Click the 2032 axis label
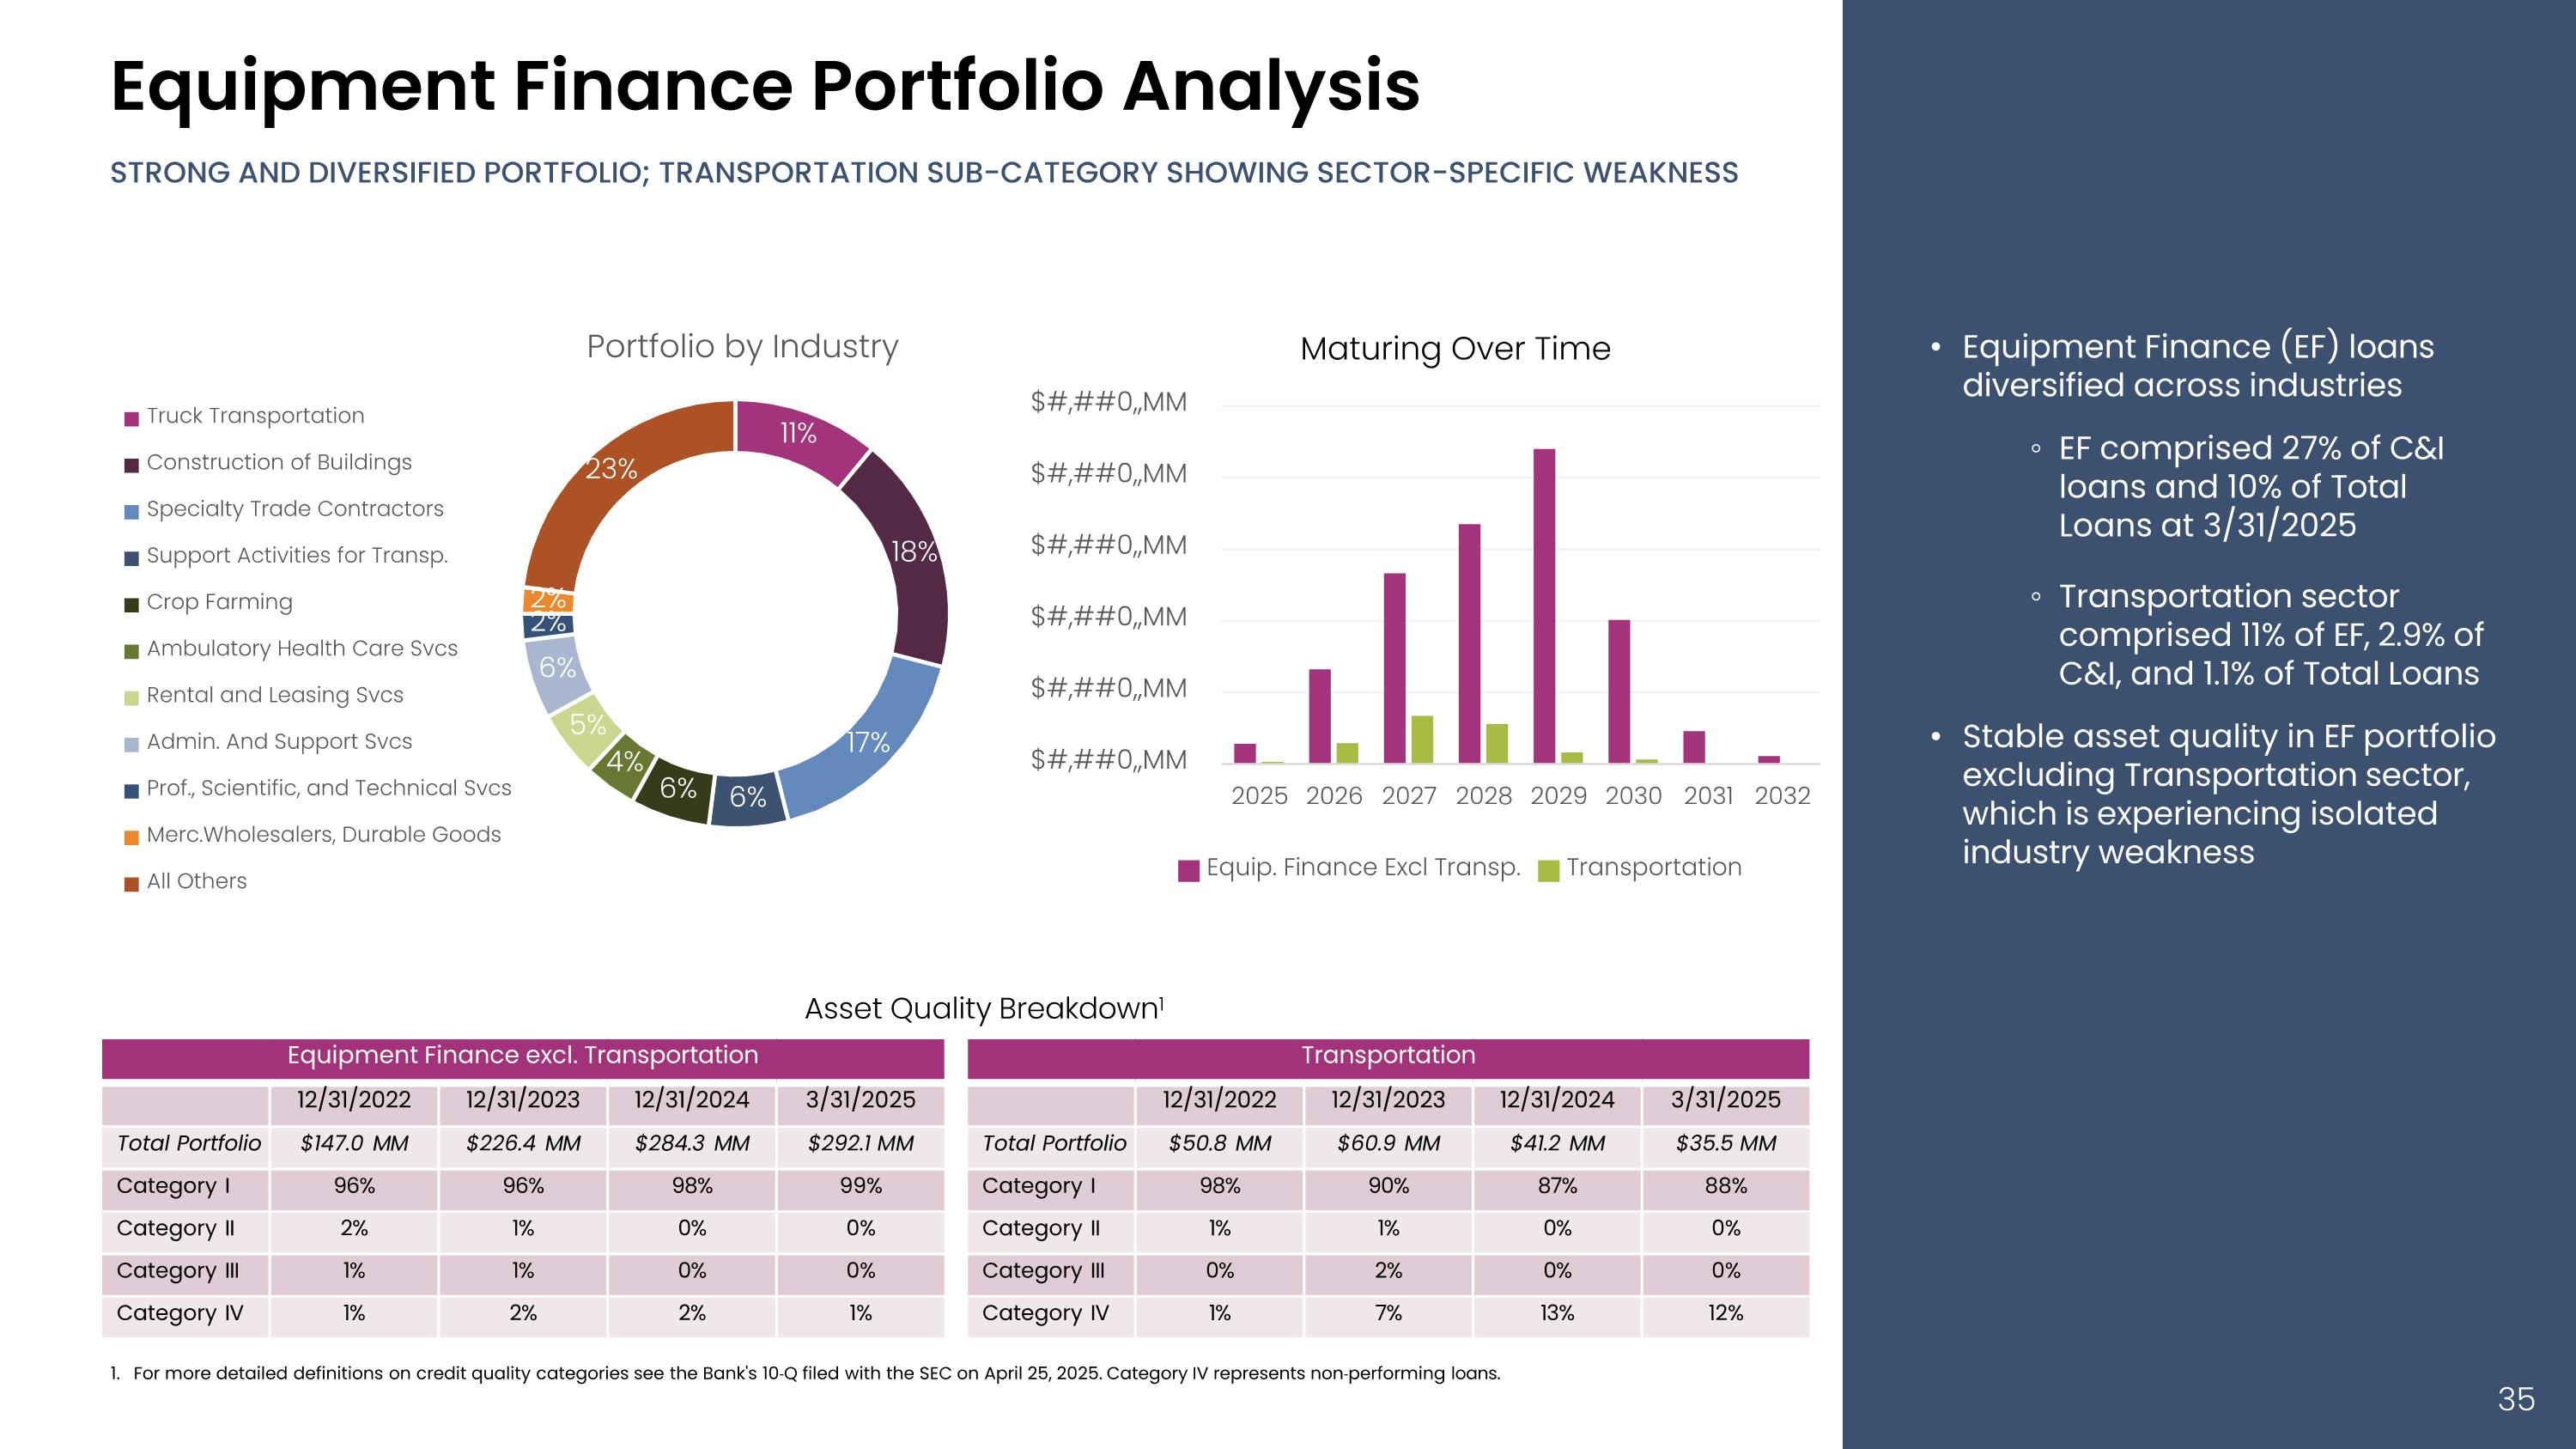Viewport: 2576px width, 1449px height. pos(1782,796)
